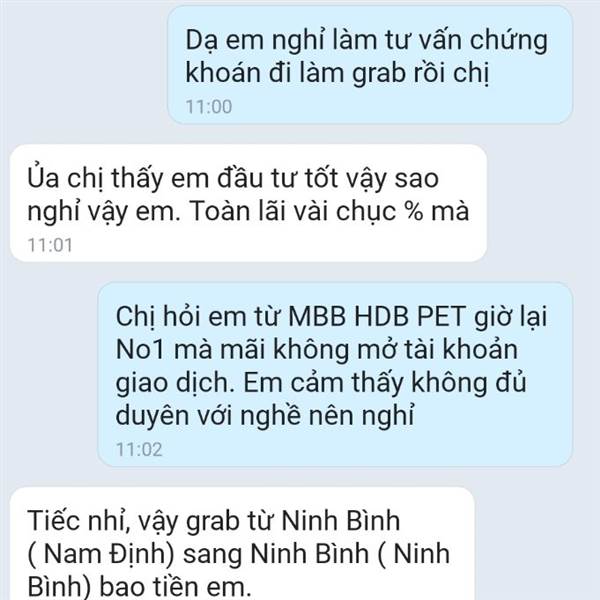
Task: Tap the "%" symbol in the white bubble
Action: coord(414,211)
